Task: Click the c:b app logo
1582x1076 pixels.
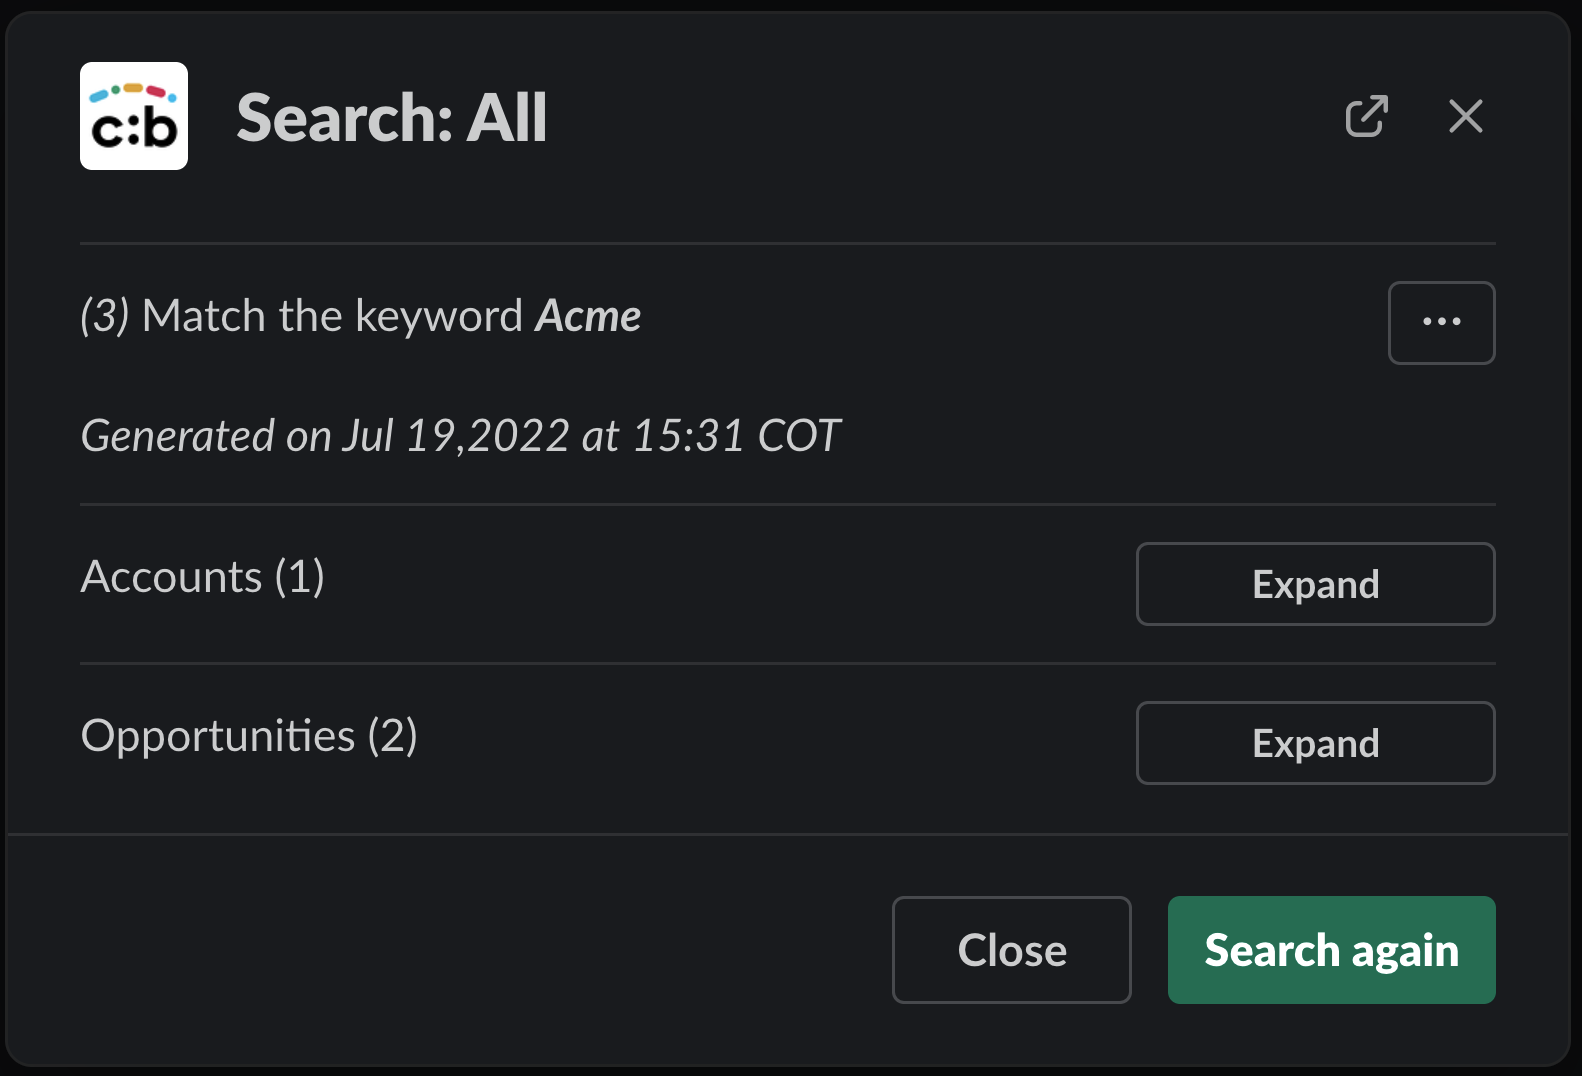Action: click(x=134, y=116)
